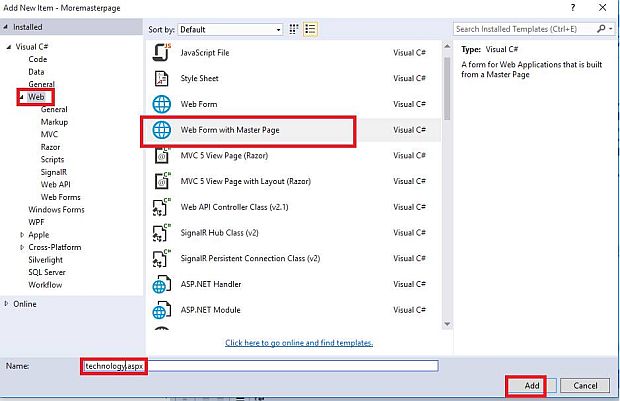Click the scroll down arrow of template list
Screen dimensions: 620x401
pos(447,324)
